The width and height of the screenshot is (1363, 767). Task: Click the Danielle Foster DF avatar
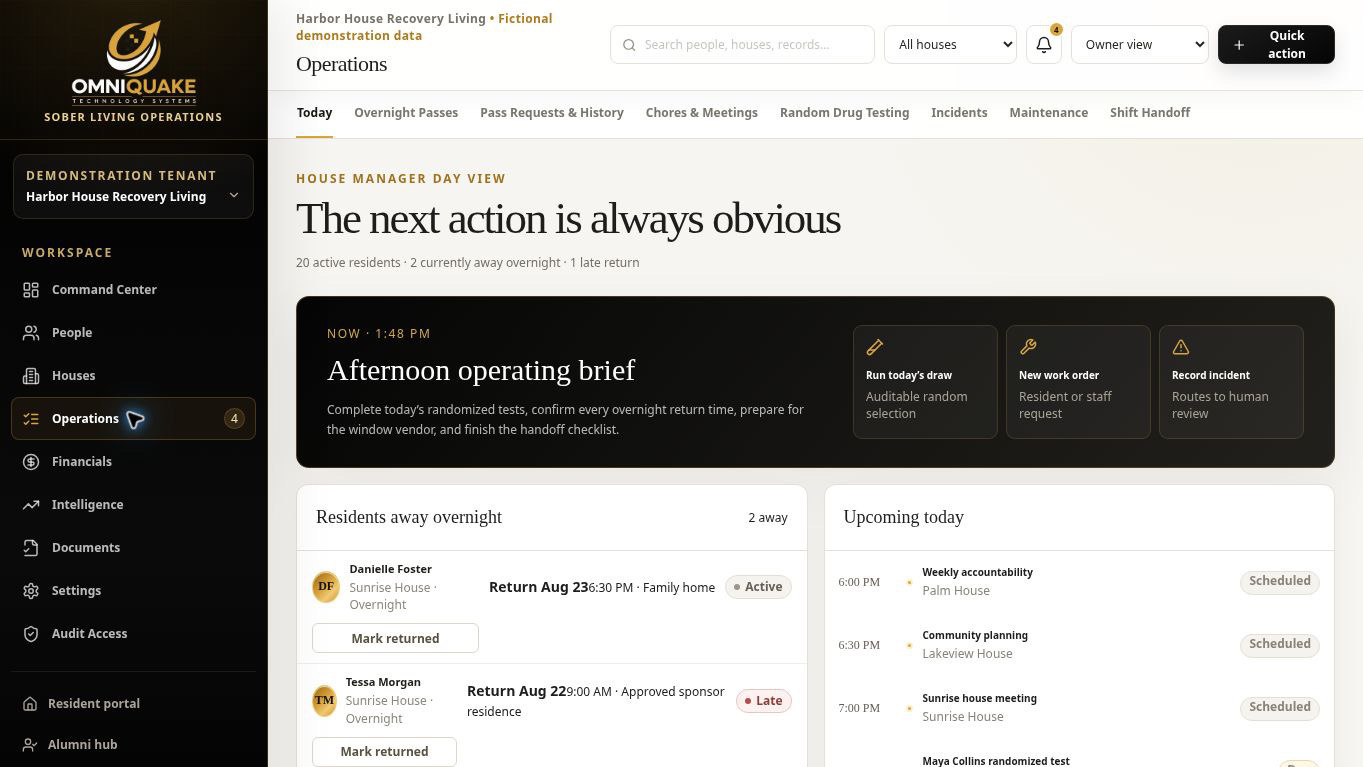click(x=326, y=587)
